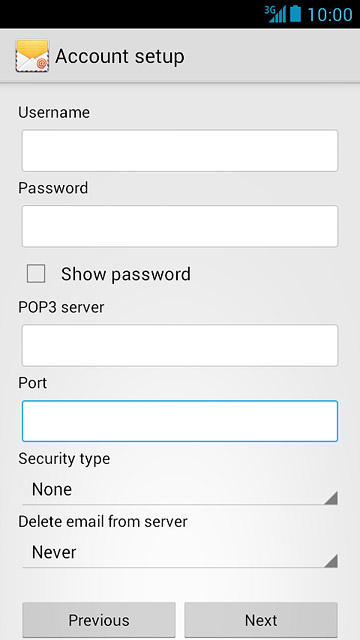
Task: Go back with the Previous button
Action: 99,620
